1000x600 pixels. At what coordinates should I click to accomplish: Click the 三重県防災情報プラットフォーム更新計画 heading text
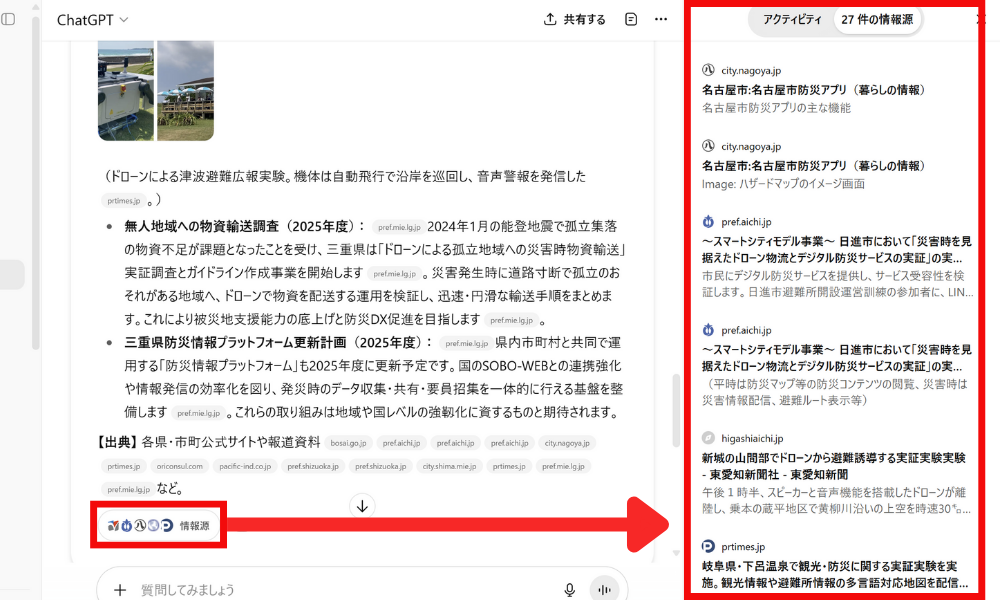click(235, 342)
